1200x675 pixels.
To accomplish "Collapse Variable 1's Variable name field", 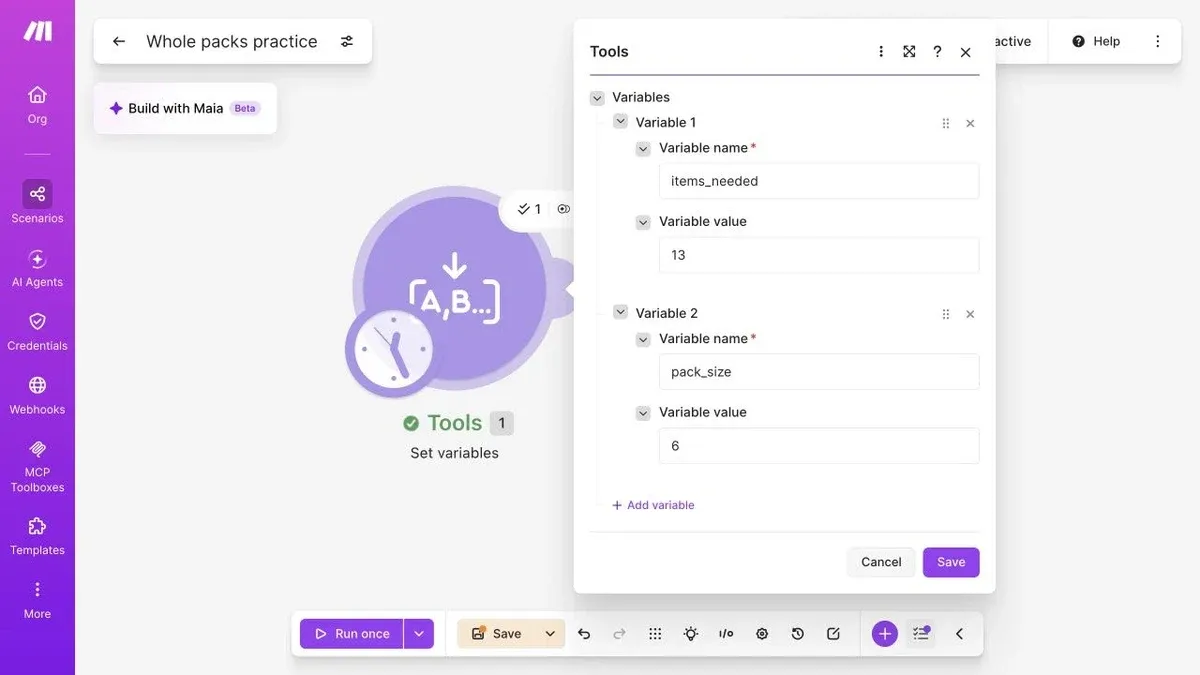I will pyautogui.click(x=644, y=148).
